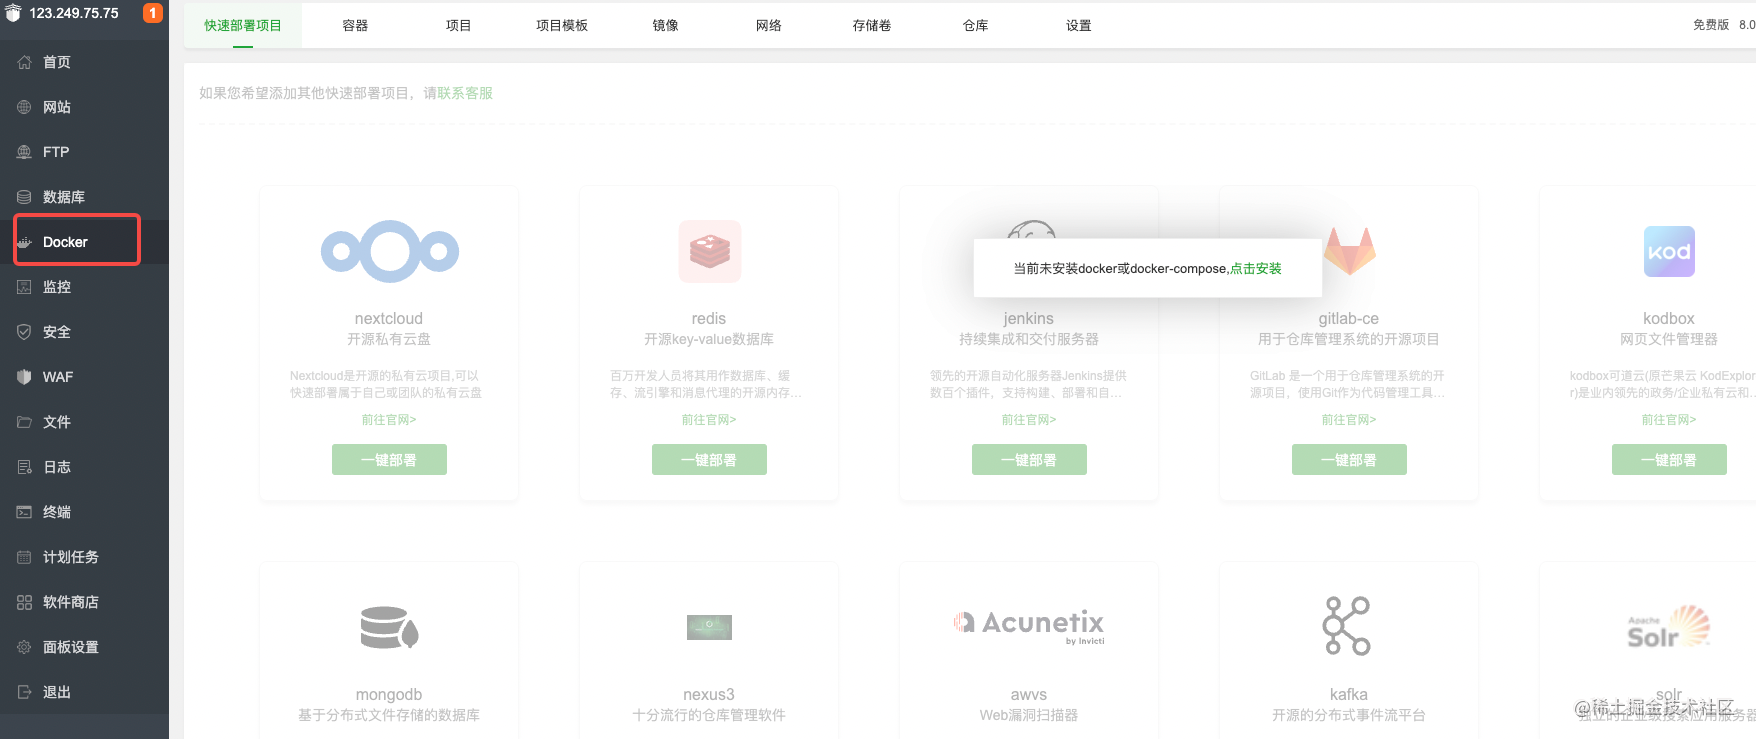Click the orange notification badge 1

click(x=153, y=13)
